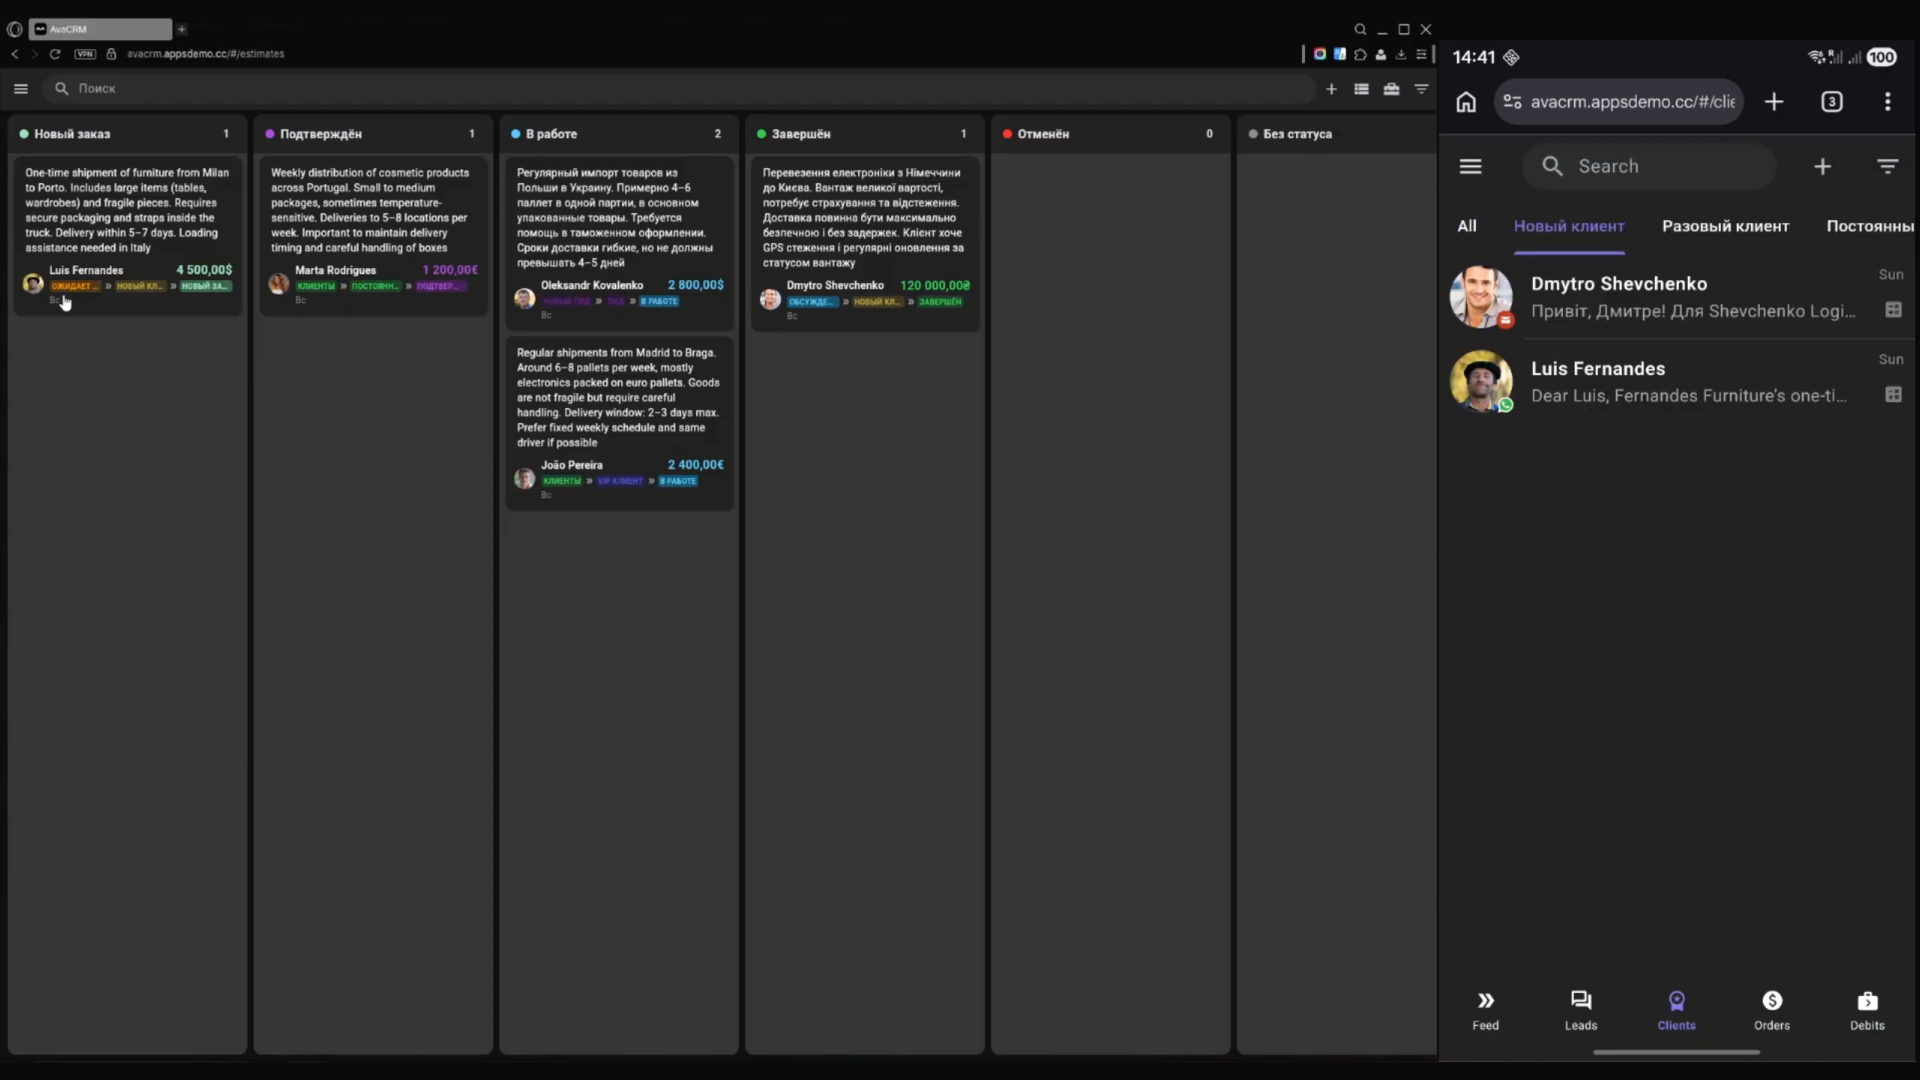The image size is (1920, 1080).
Task: Show open tabs counter in mobile browser
Action: pos(1831,102)
